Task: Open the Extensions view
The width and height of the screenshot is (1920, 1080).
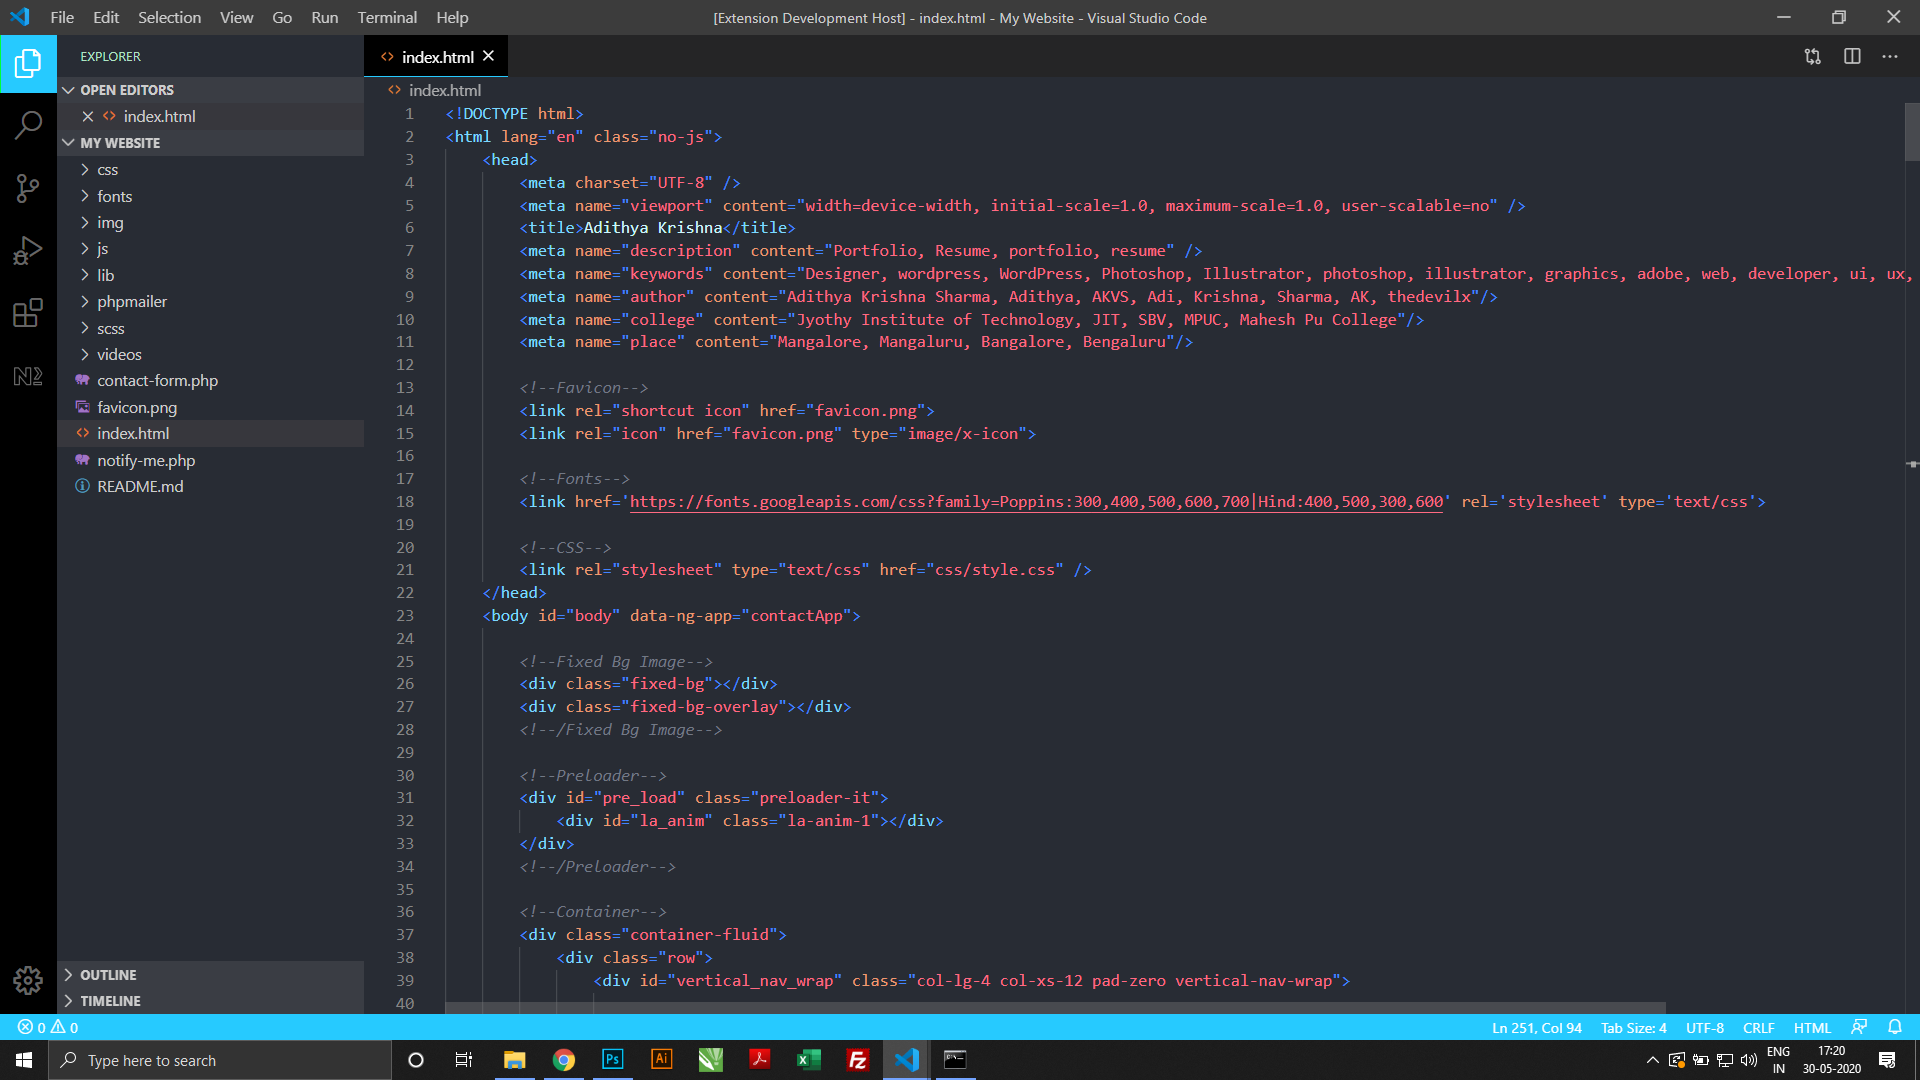Action: point(28,313)
